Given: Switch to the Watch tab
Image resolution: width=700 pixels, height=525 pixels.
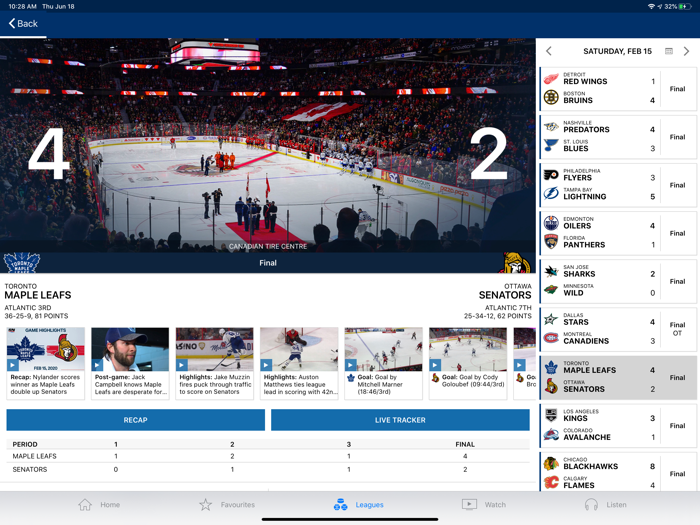Looking at the screenshot, I should (x=484, y=505).
